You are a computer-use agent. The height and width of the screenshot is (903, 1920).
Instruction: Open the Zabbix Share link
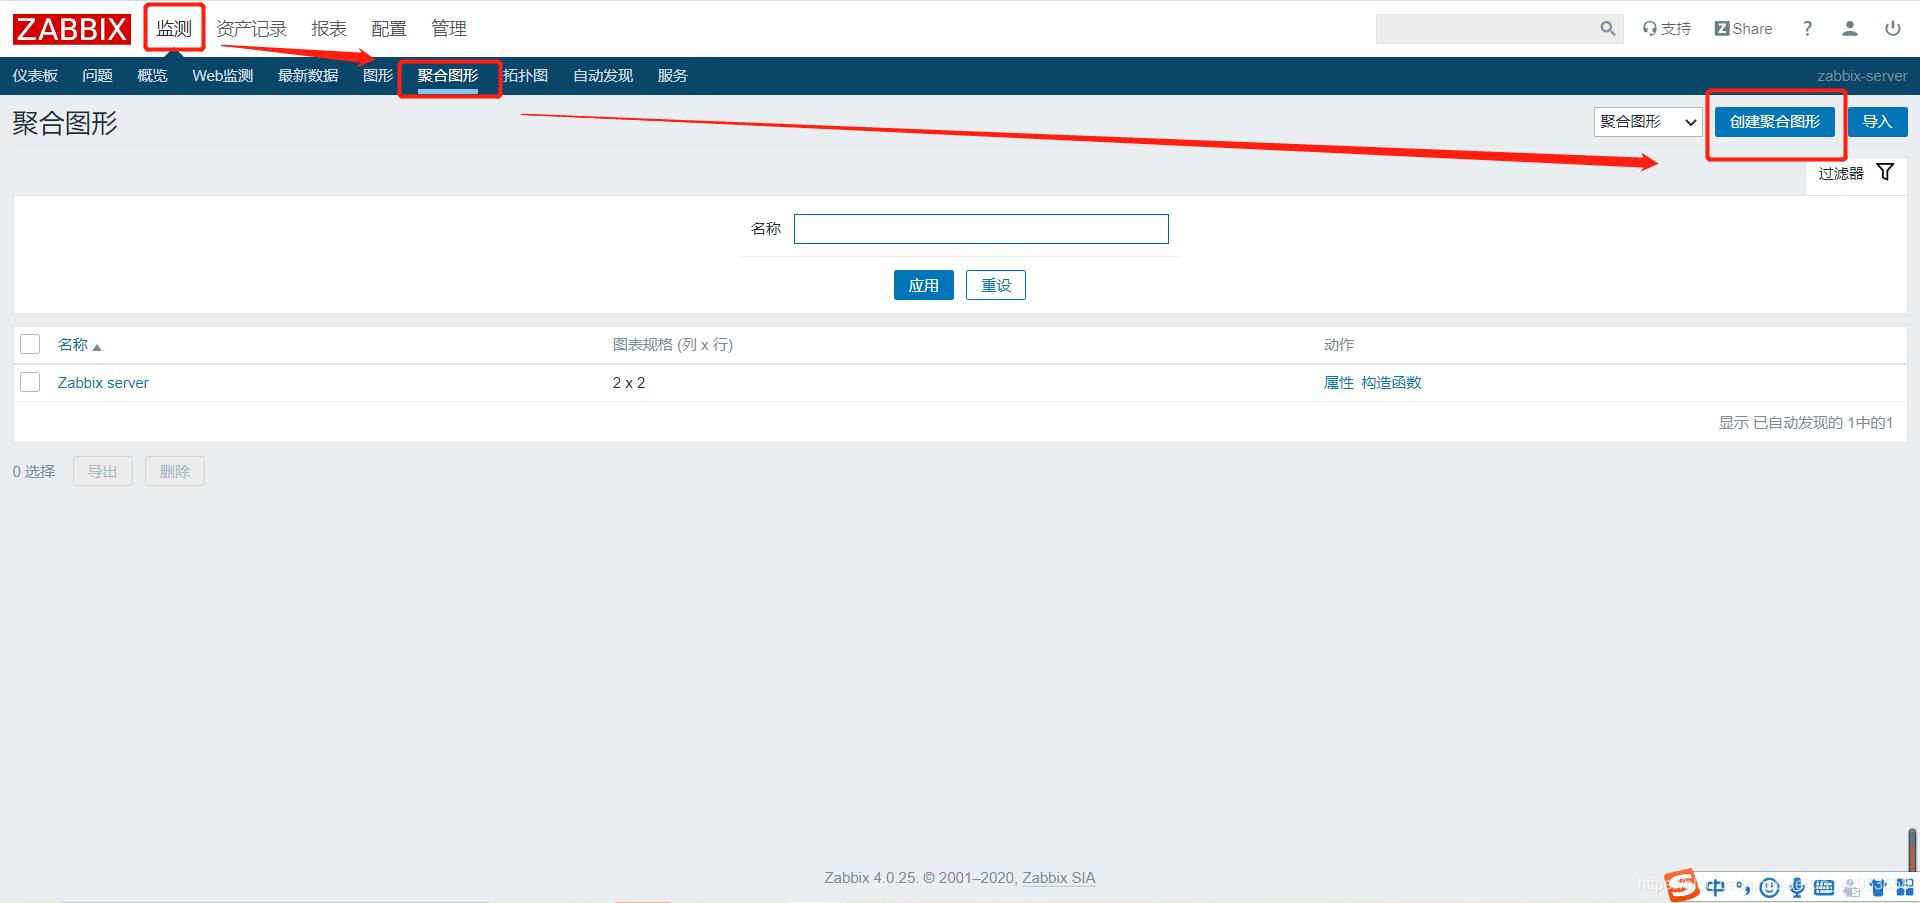pyautogui.click(x=1743, y=29)
